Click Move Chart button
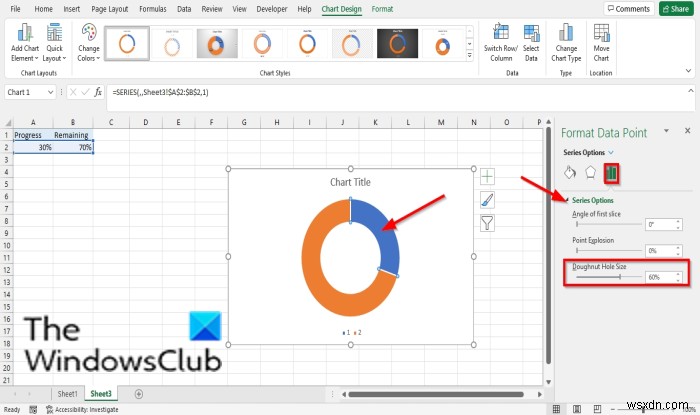 pyautogui.click(x=601, y=43)
